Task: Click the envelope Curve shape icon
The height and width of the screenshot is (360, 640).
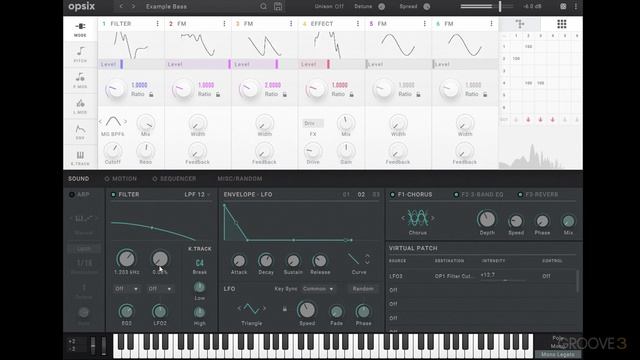Action: pyautogui.click(x=353, y=259)
